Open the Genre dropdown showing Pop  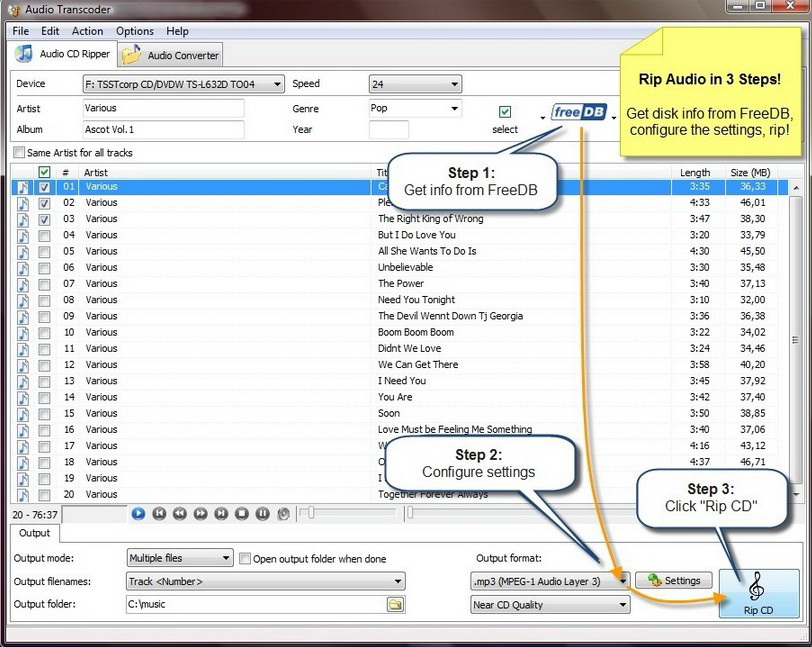coord(415,108)
